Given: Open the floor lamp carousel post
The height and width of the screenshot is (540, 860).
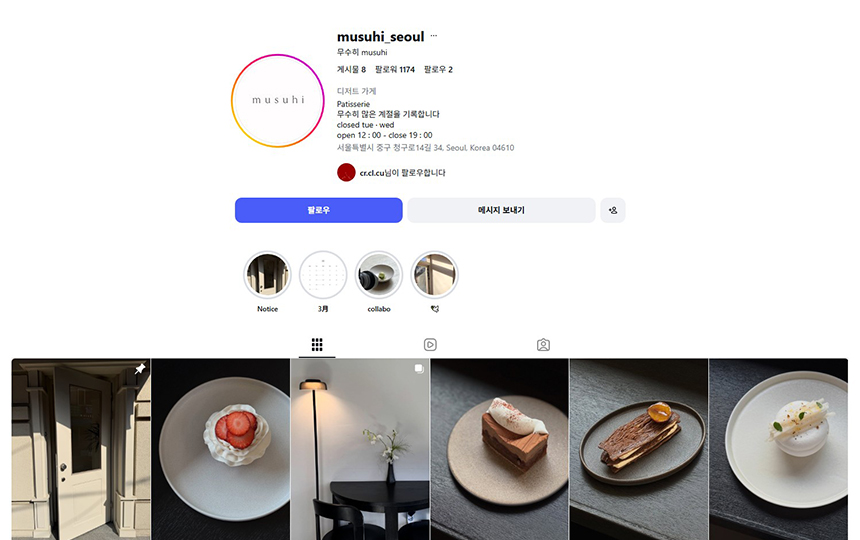Looking at the screenshot, I should point(360,449).
